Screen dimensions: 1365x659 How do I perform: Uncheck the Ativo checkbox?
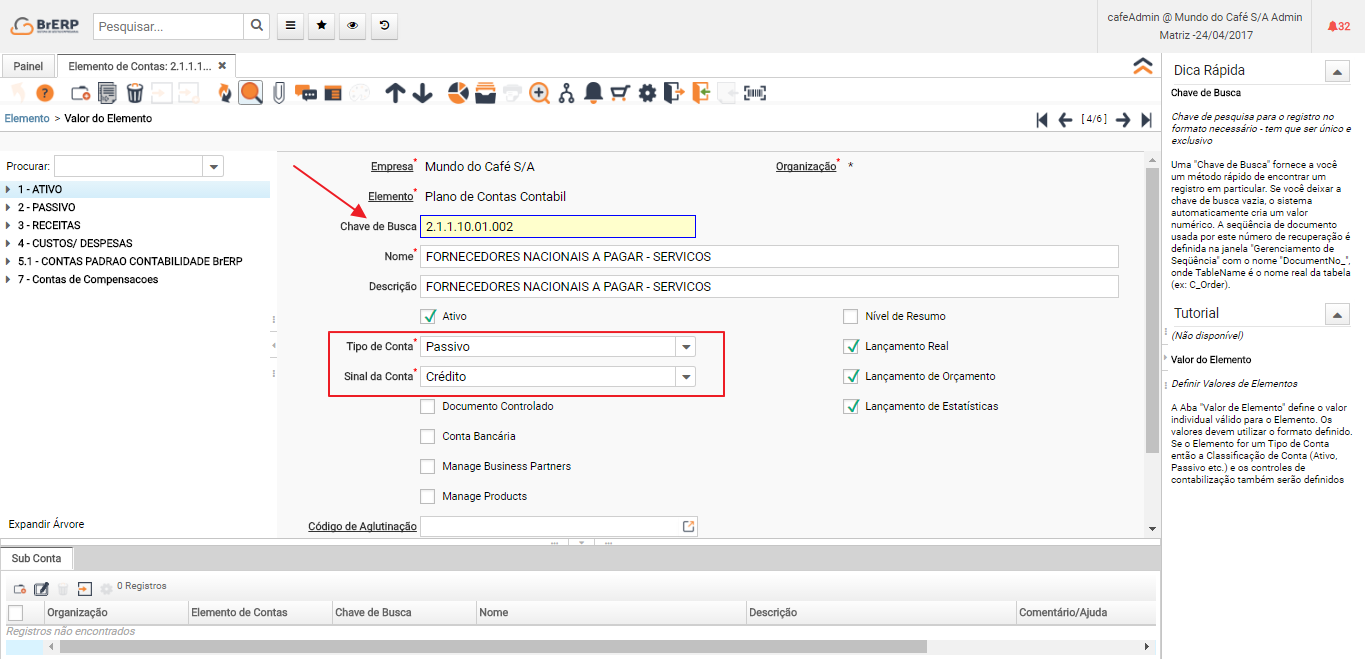[428, 316]
